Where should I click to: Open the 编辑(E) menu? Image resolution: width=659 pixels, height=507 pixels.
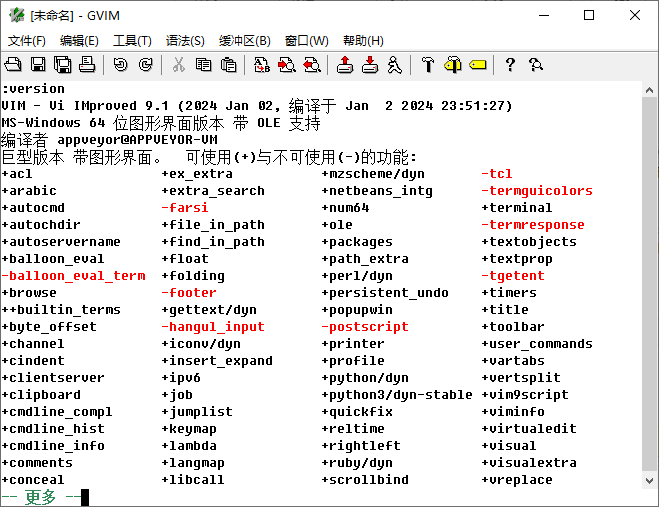tap(79, 41)
